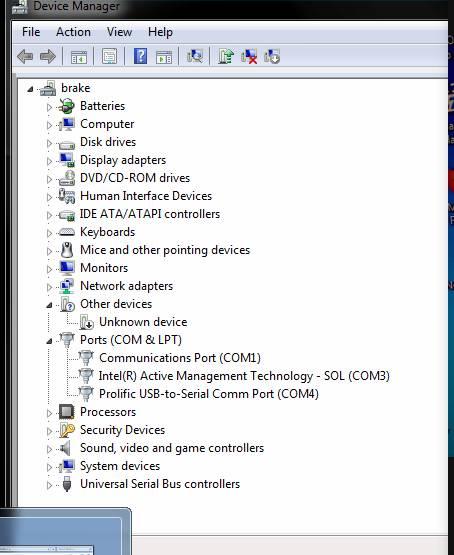Image resolution: width=454 pixels, height=555 pixels.
Task: Expand the Batteries category
Action: [x=49, y=107]
